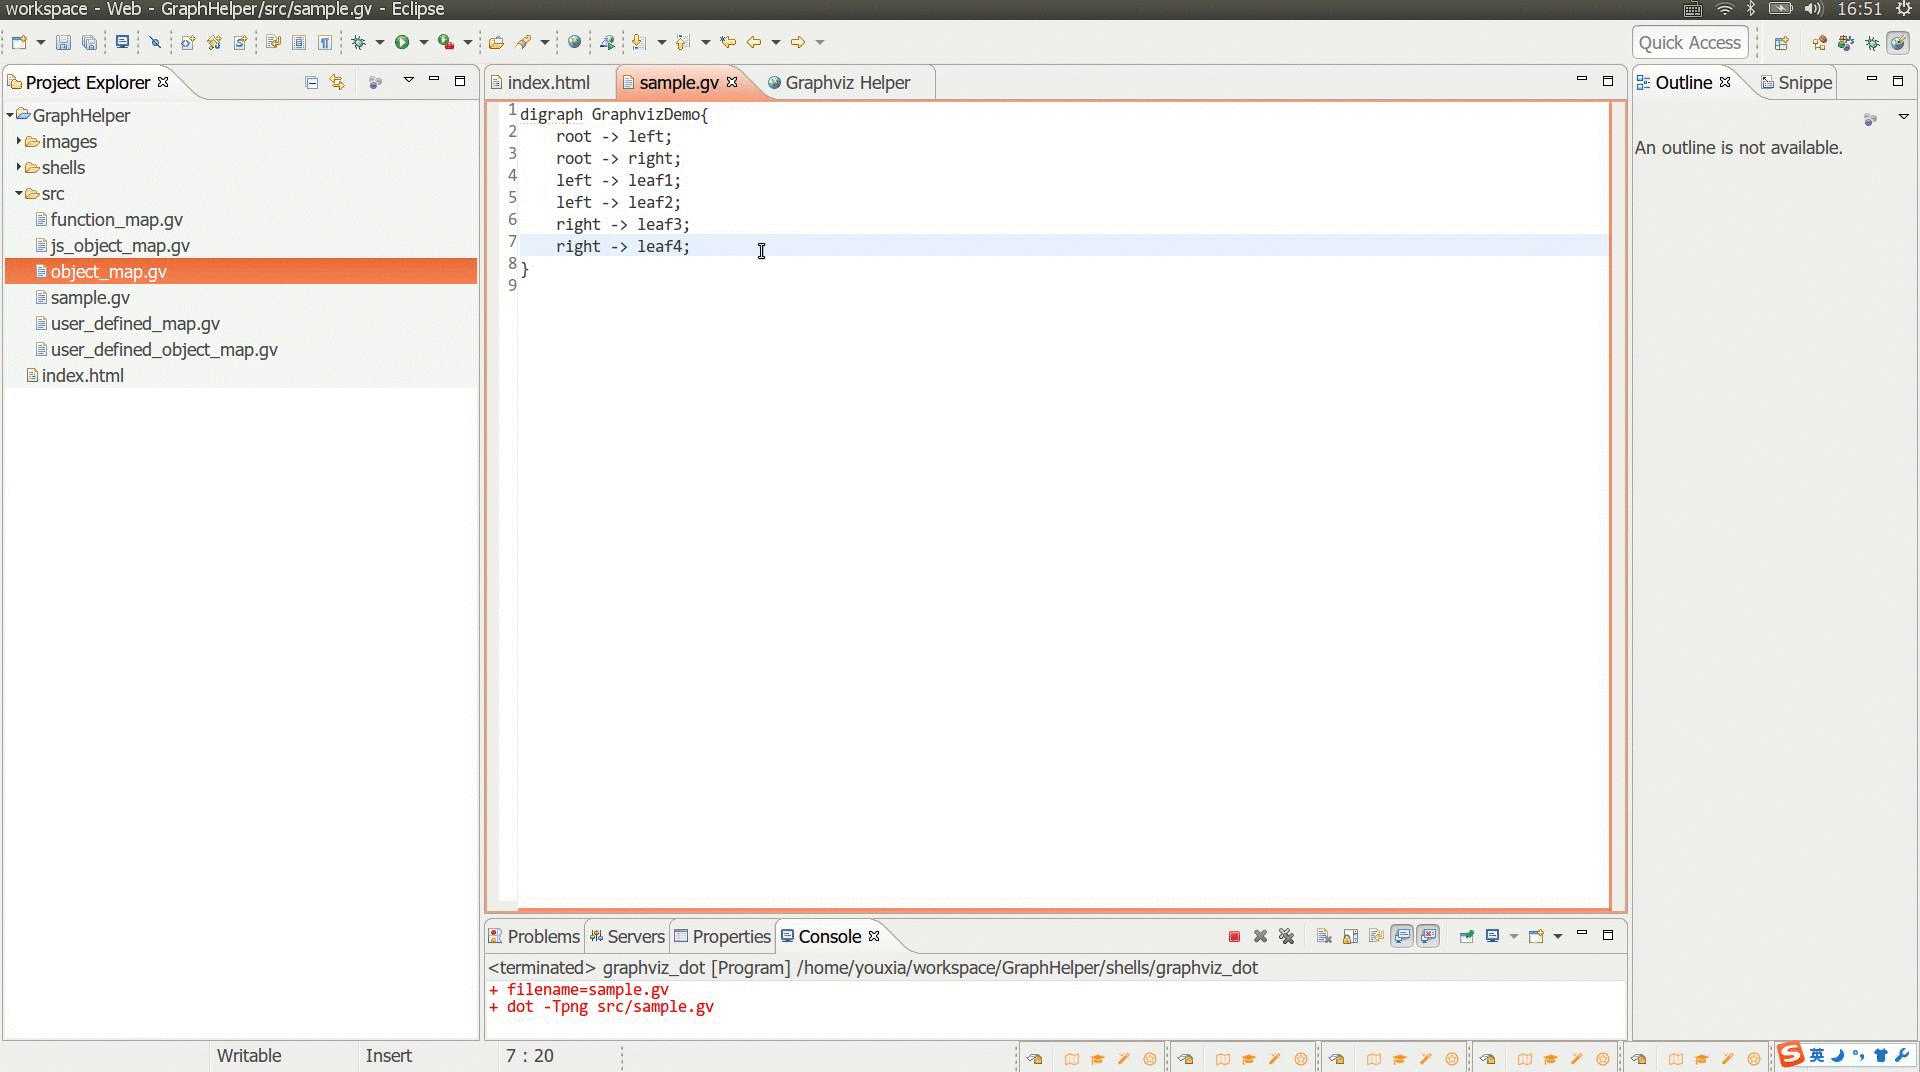Select index.html in Project Explorer
Image resolution: width=1920 pixels, height=1072 pixels.
coord(82,375)
